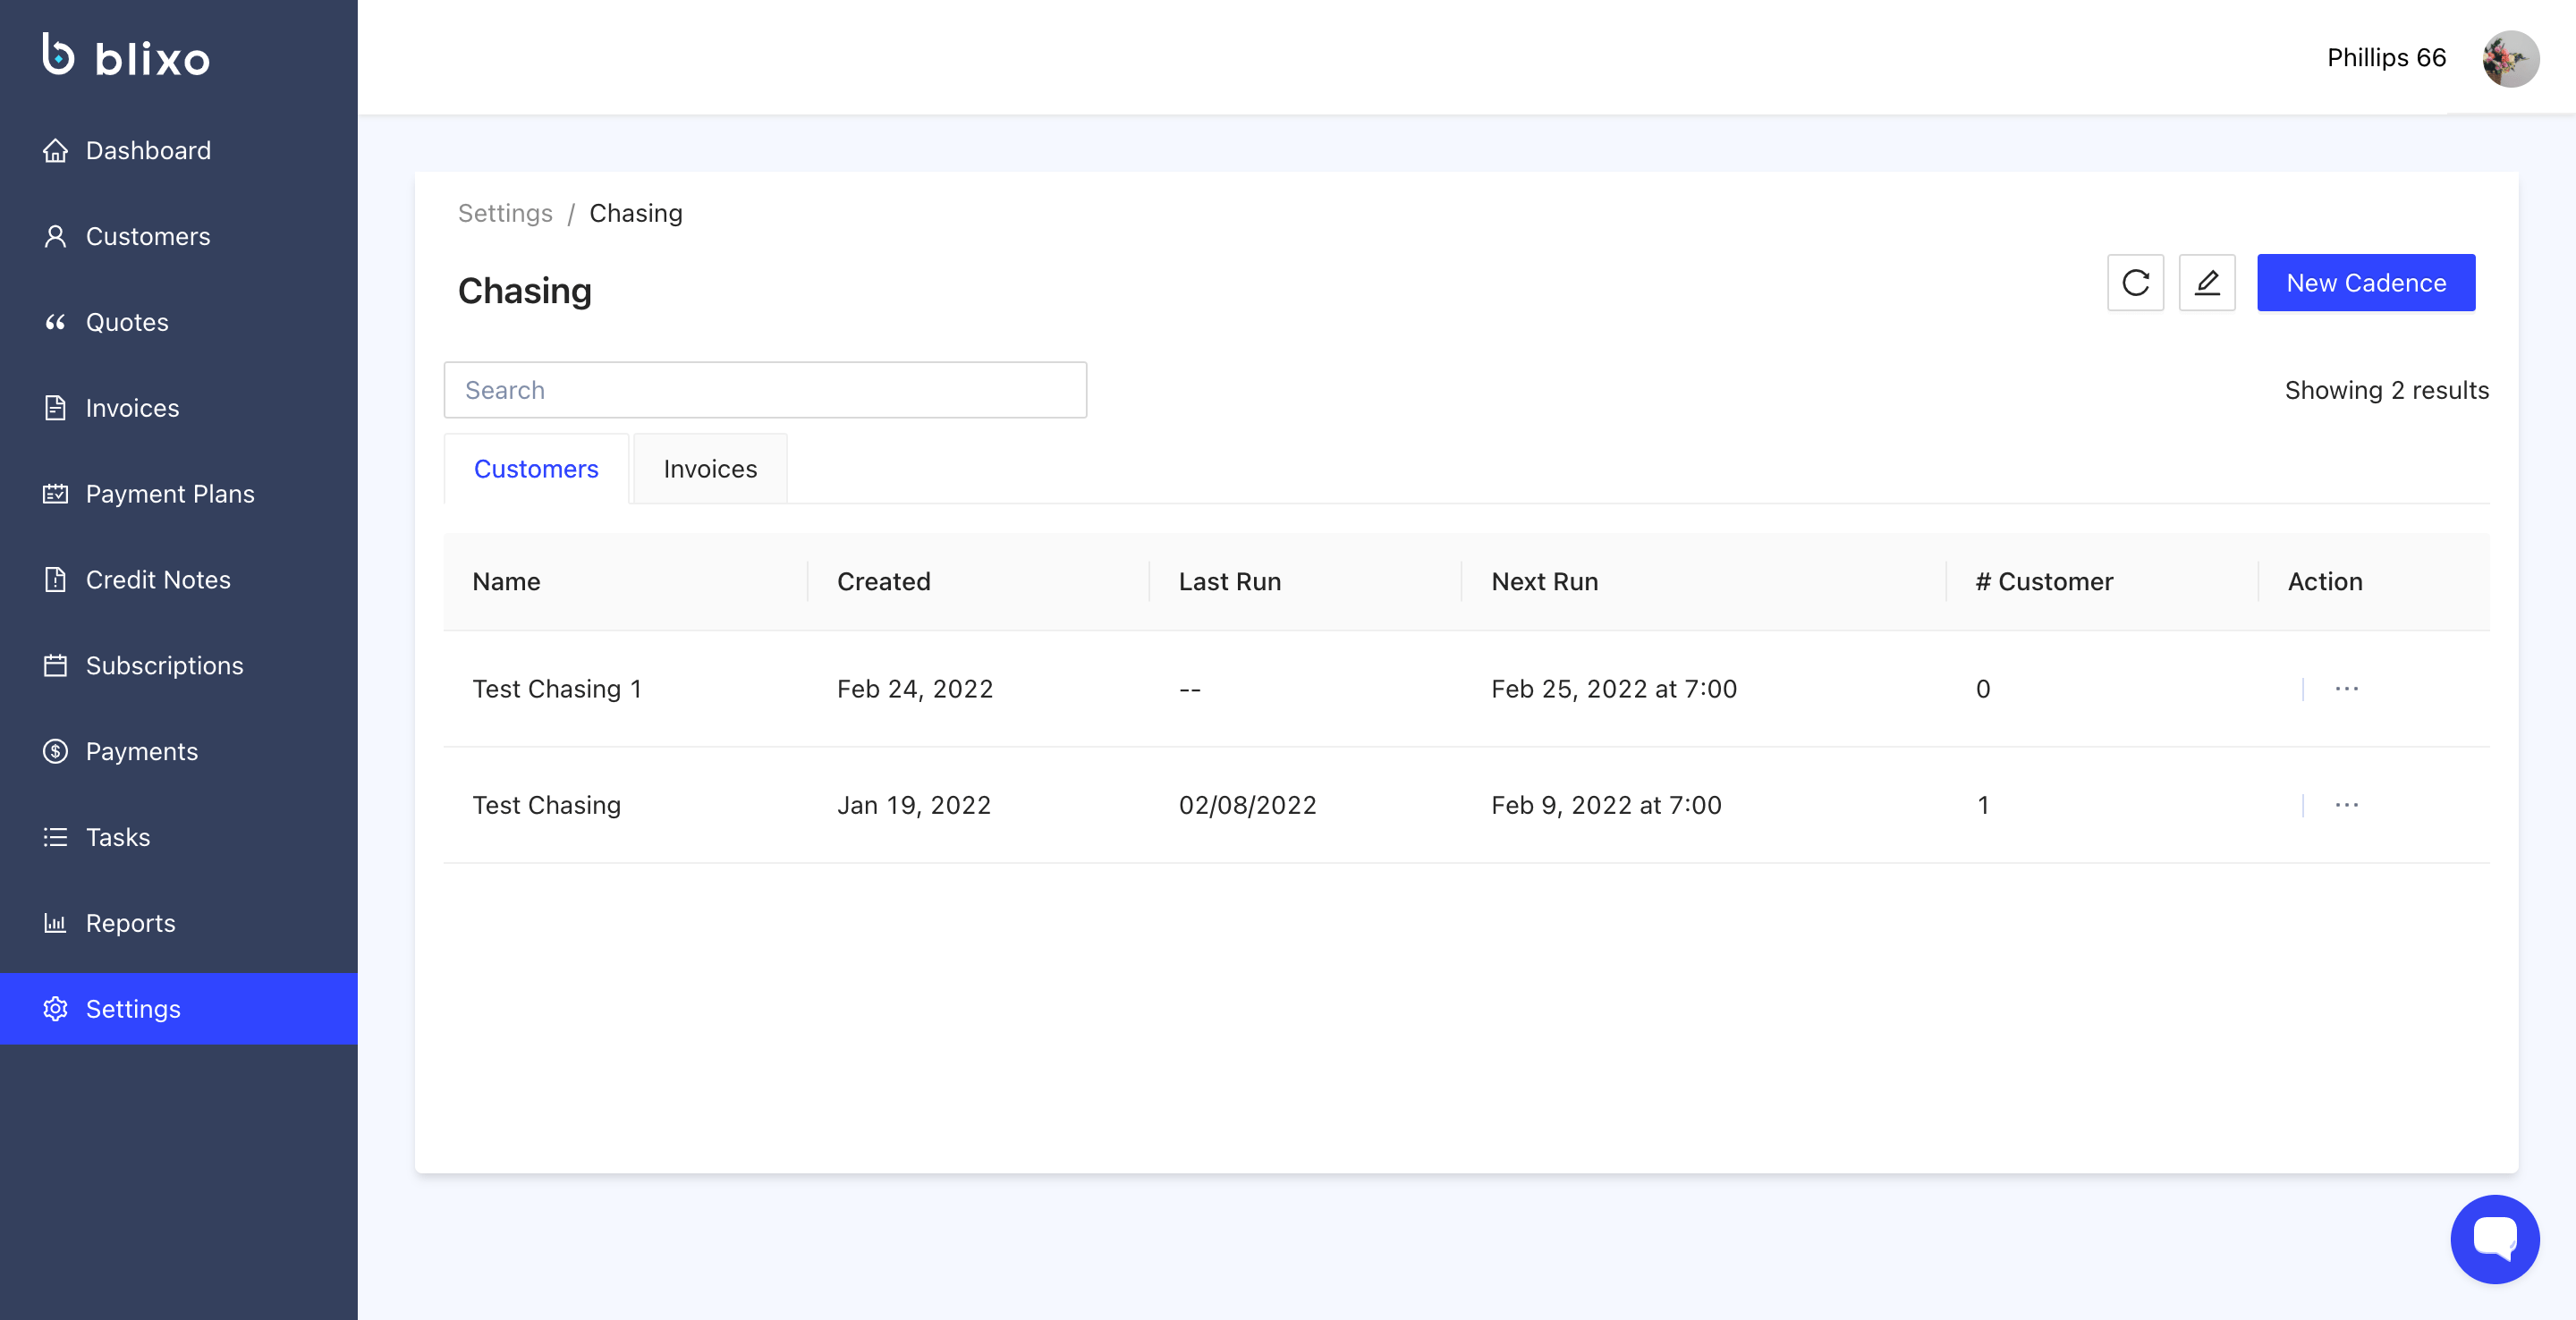This screenshot has width=2576, height=1320.
Task: Open Subscriptions in the sidebar
Action: click(x=164, y=666)
